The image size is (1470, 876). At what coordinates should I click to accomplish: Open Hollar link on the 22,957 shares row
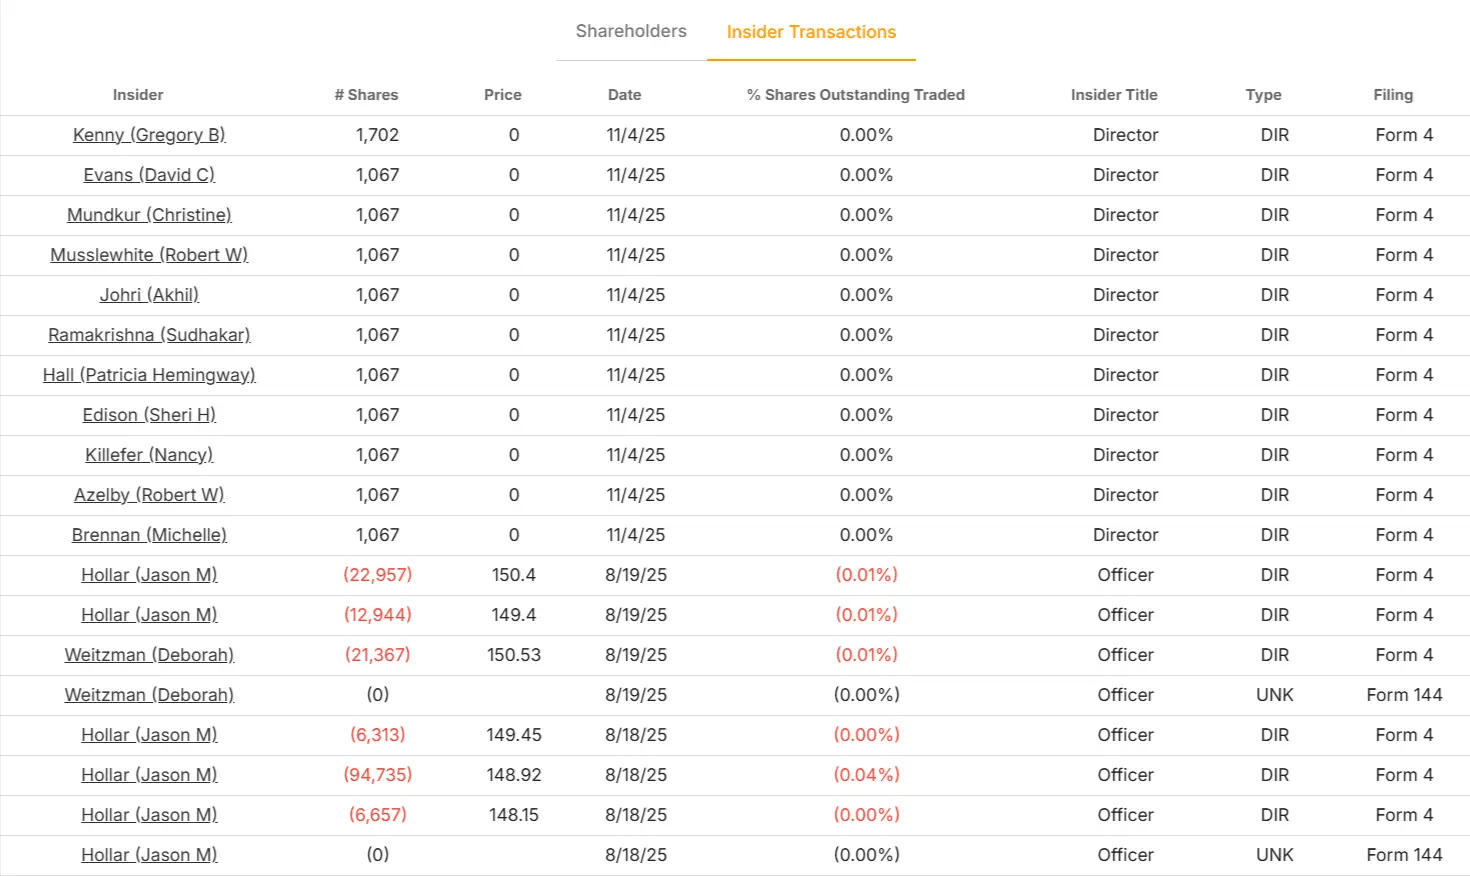pyautogui.click(x=149, y=575)
